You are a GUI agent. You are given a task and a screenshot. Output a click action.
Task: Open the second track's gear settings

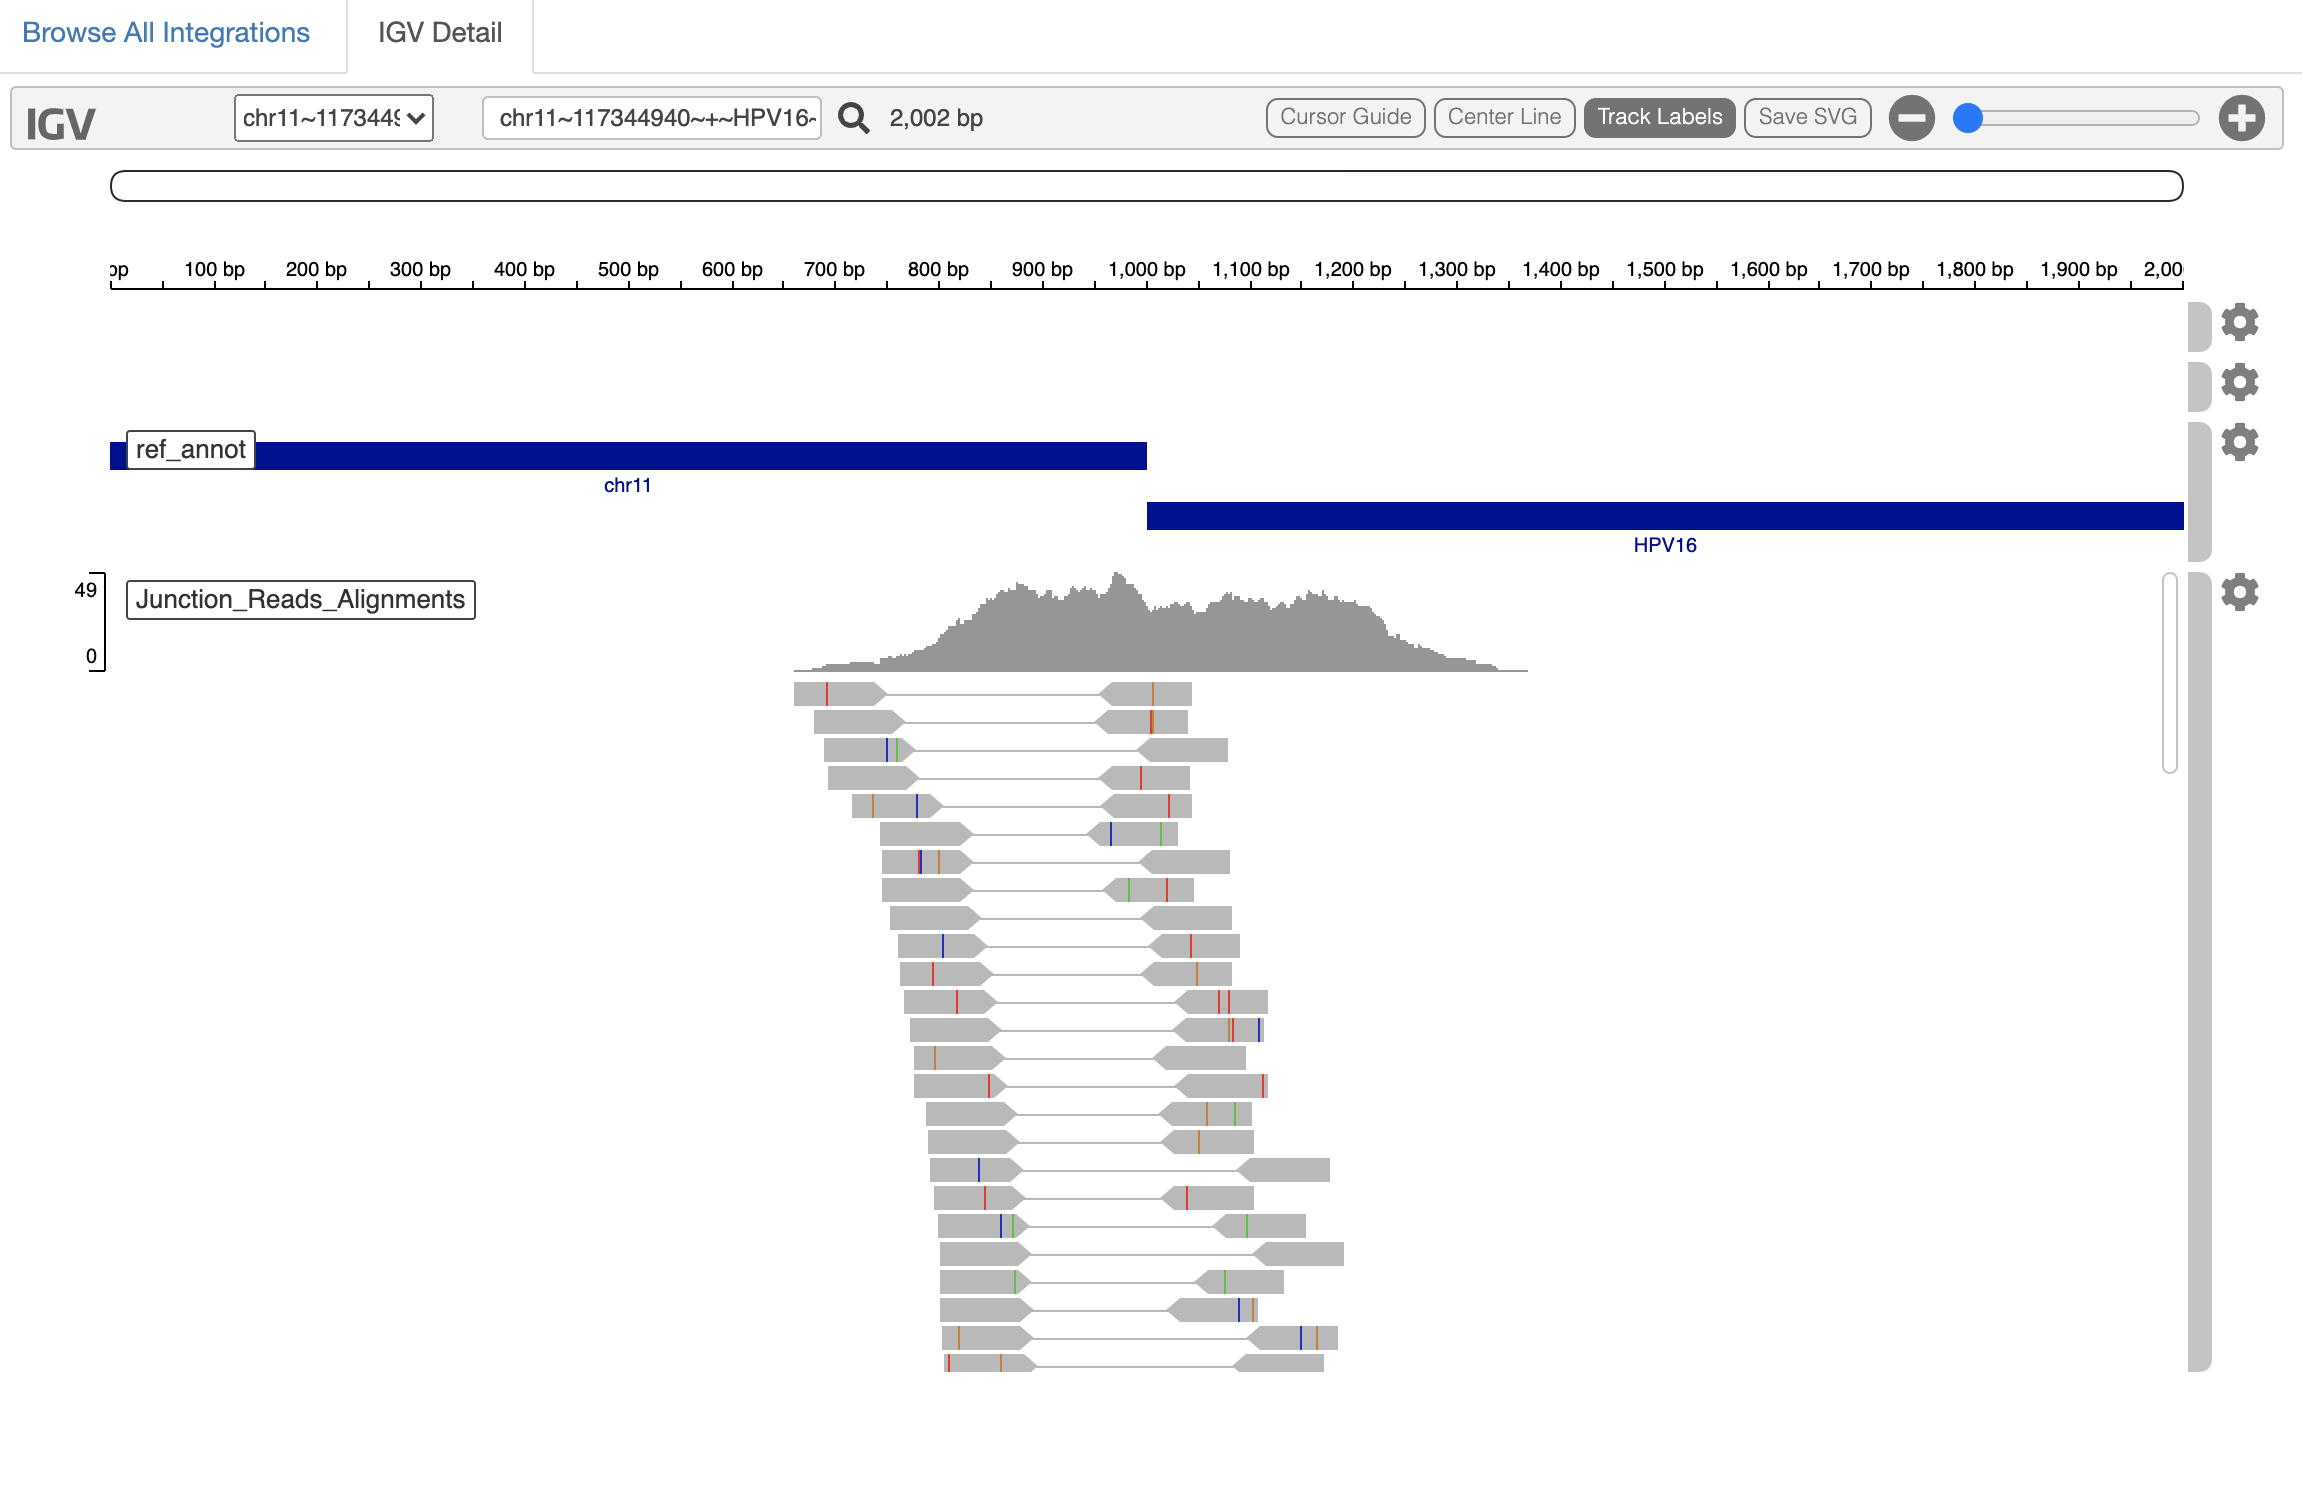(2240, 382)
